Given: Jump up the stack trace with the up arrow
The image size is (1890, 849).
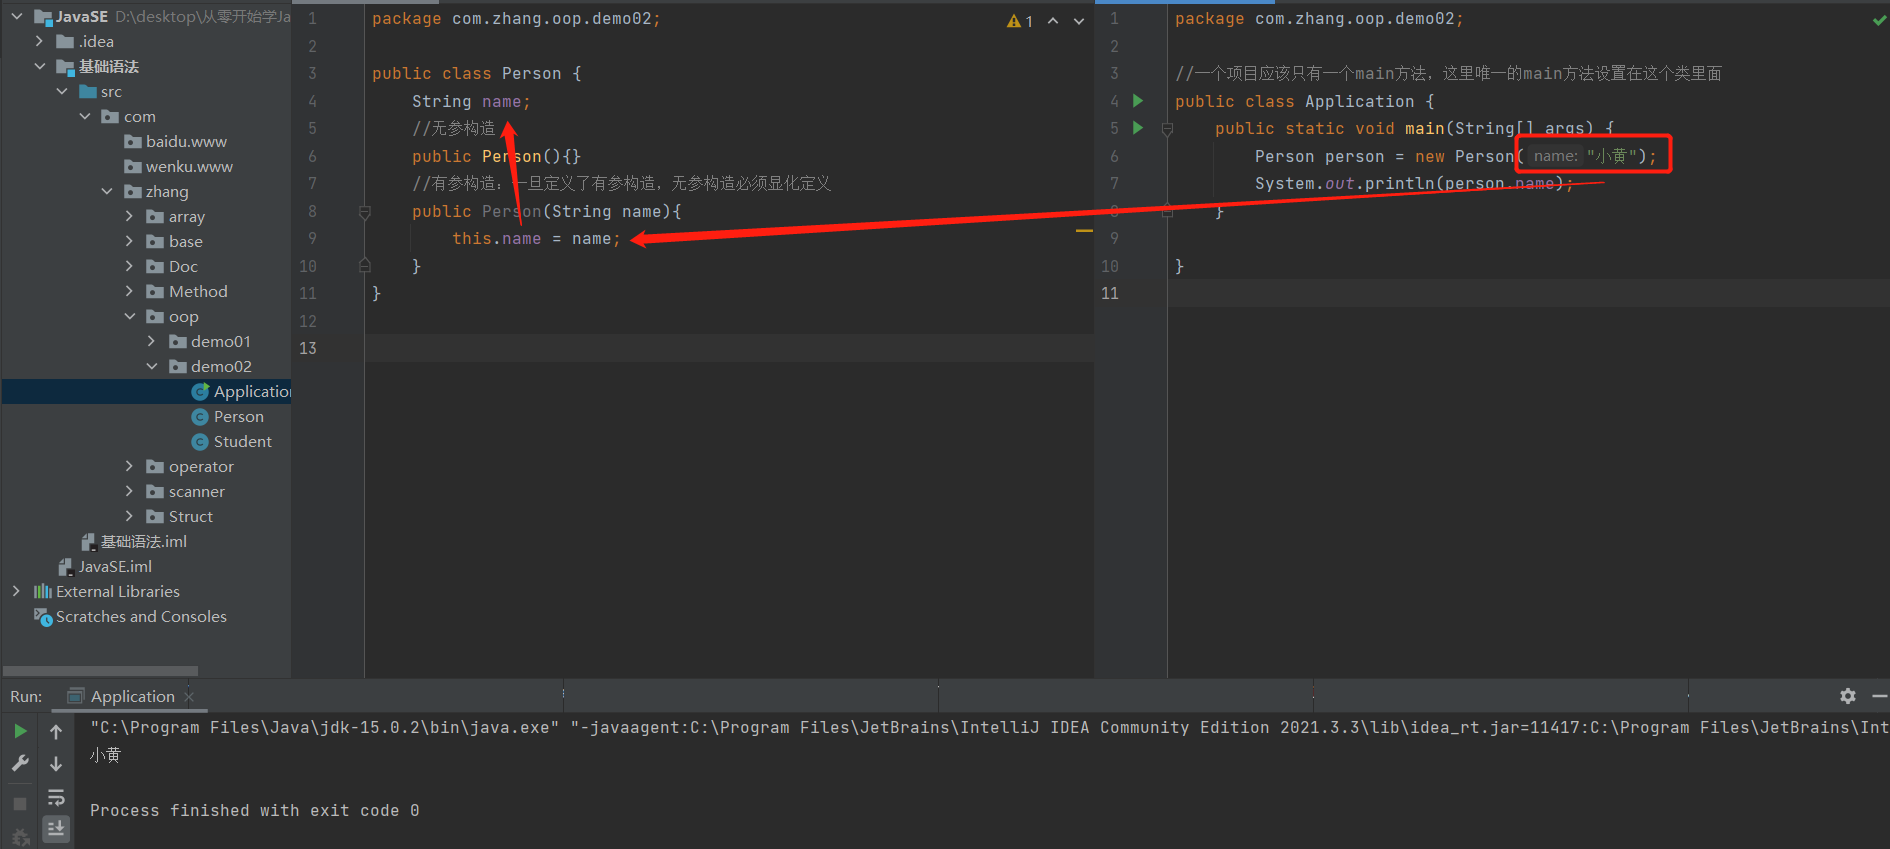Looking at the screenshot, I should pos(56,731).
